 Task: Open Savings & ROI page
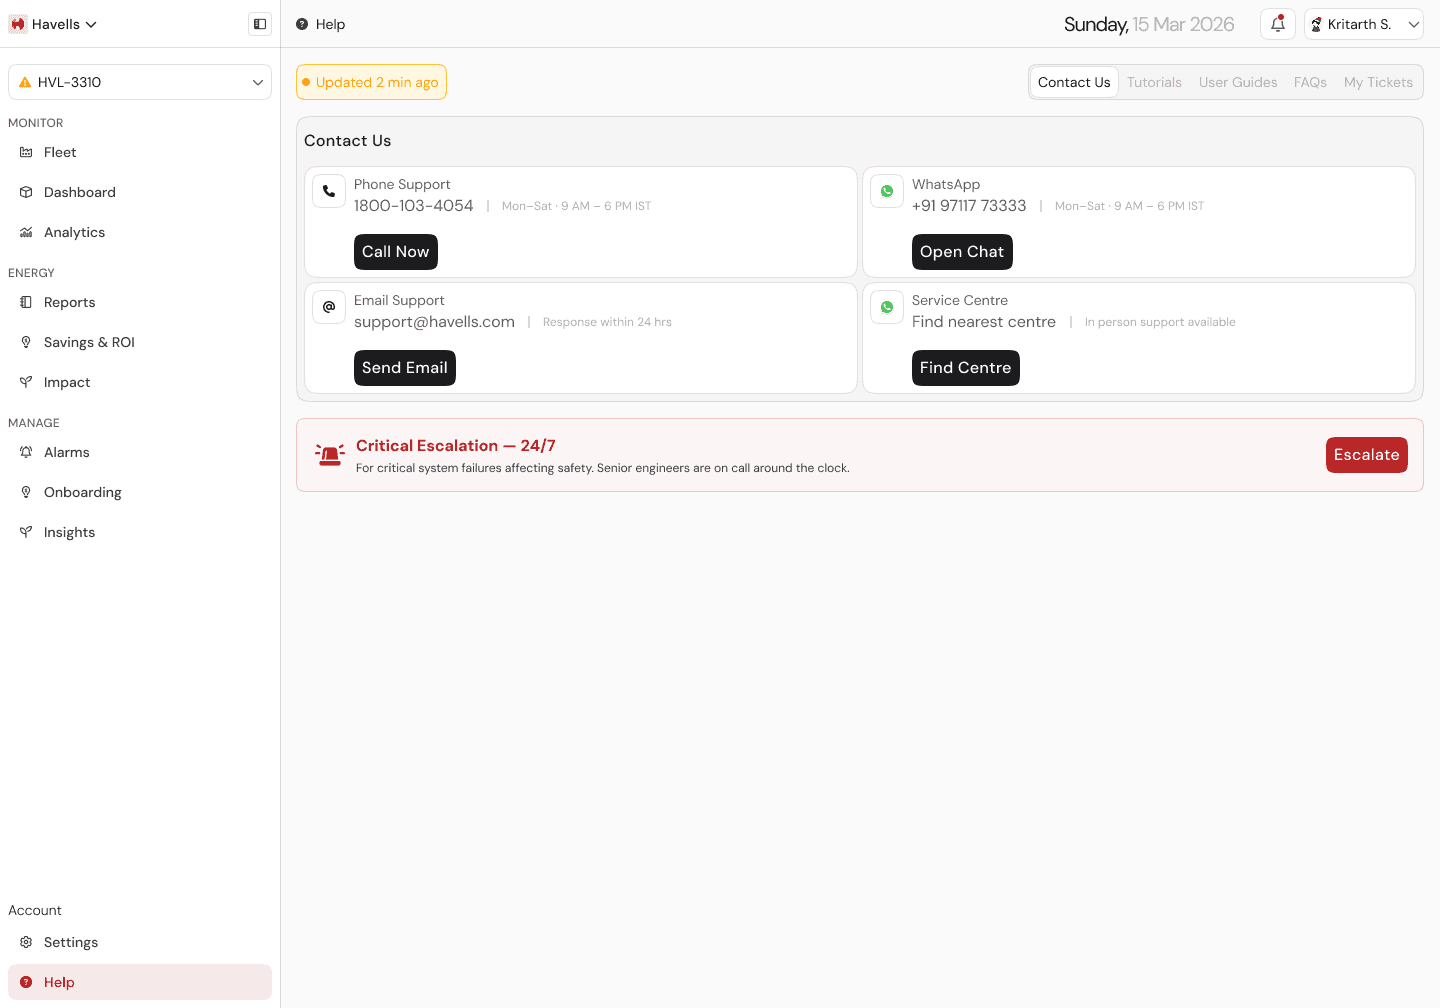pos(140,342)
